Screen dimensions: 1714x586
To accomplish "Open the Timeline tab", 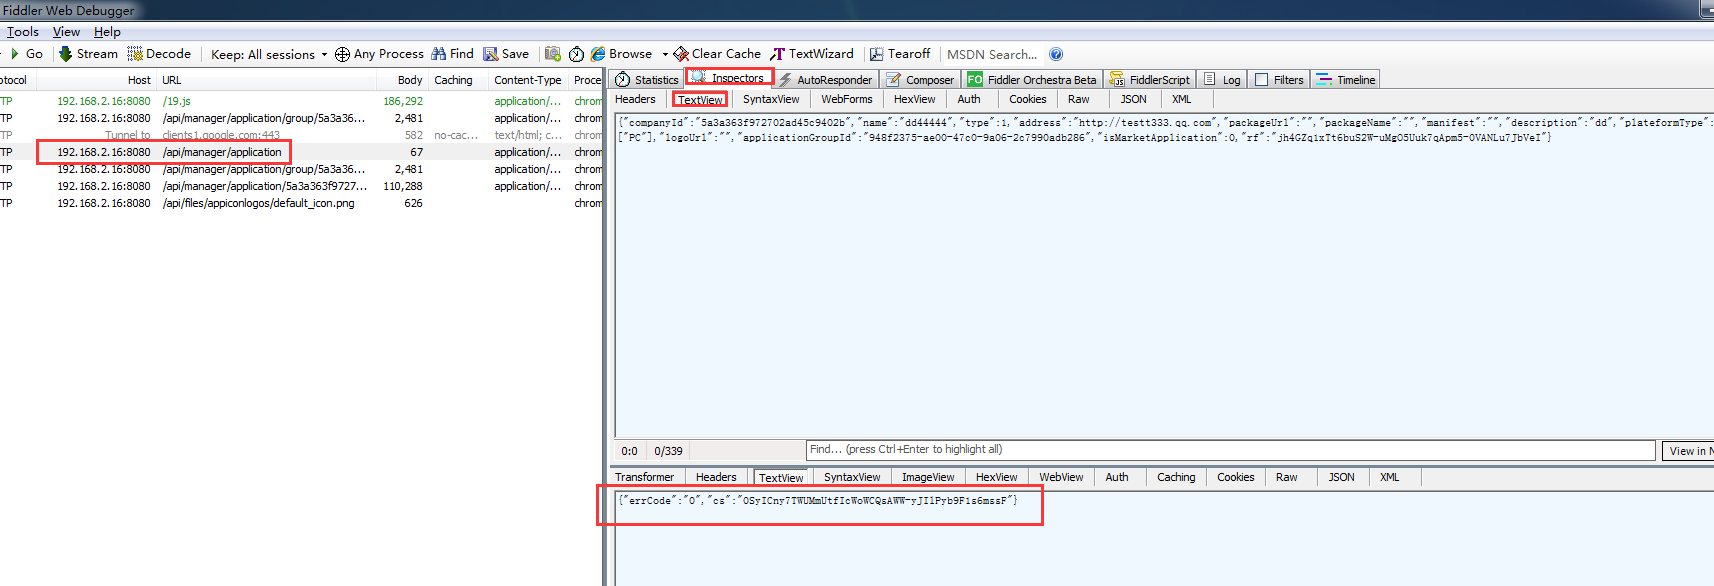I will 1346,80.
